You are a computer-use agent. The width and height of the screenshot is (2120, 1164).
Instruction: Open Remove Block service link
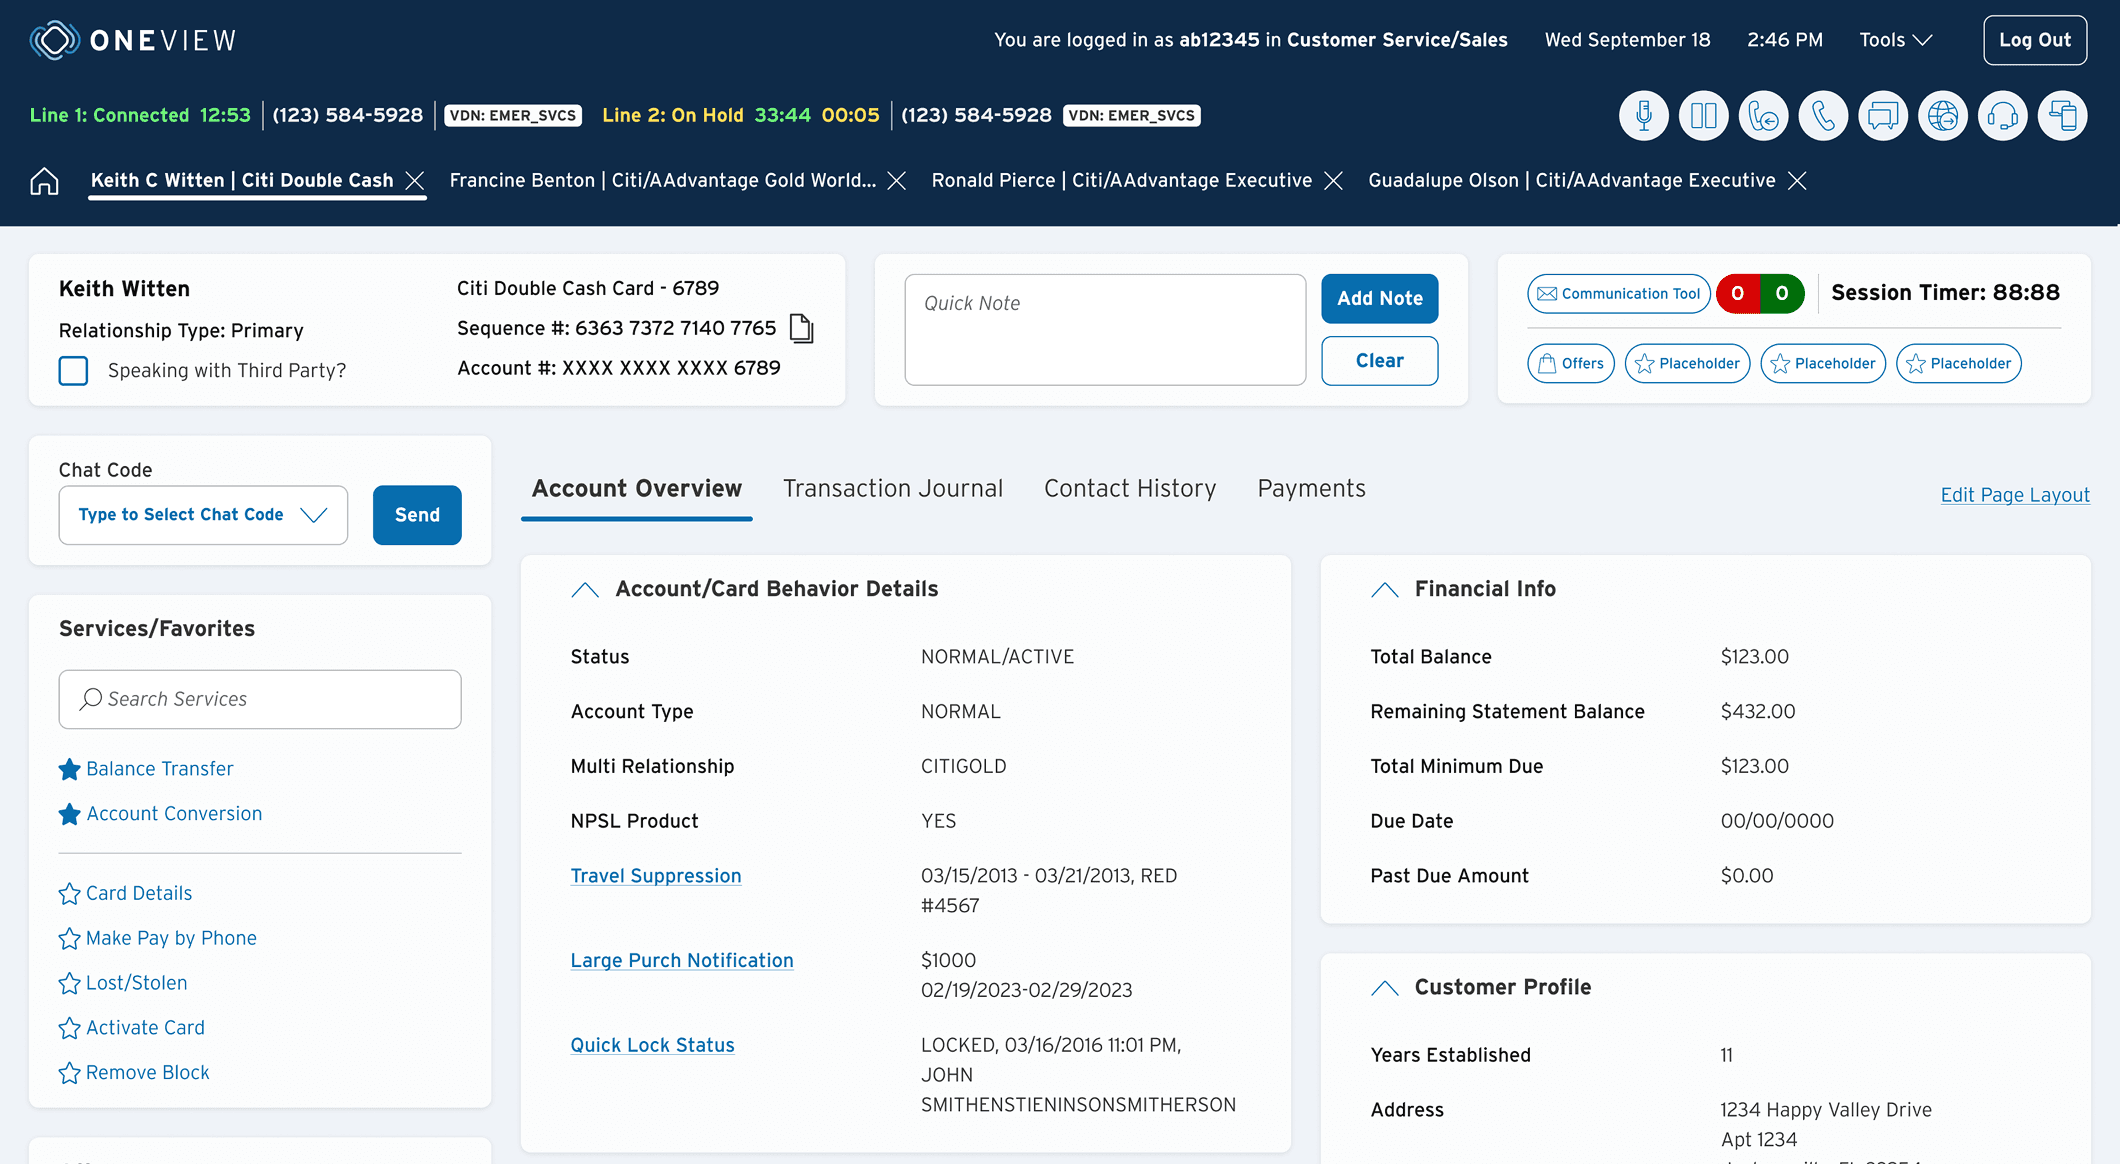pyautogui.click(x=148, y=1073)
